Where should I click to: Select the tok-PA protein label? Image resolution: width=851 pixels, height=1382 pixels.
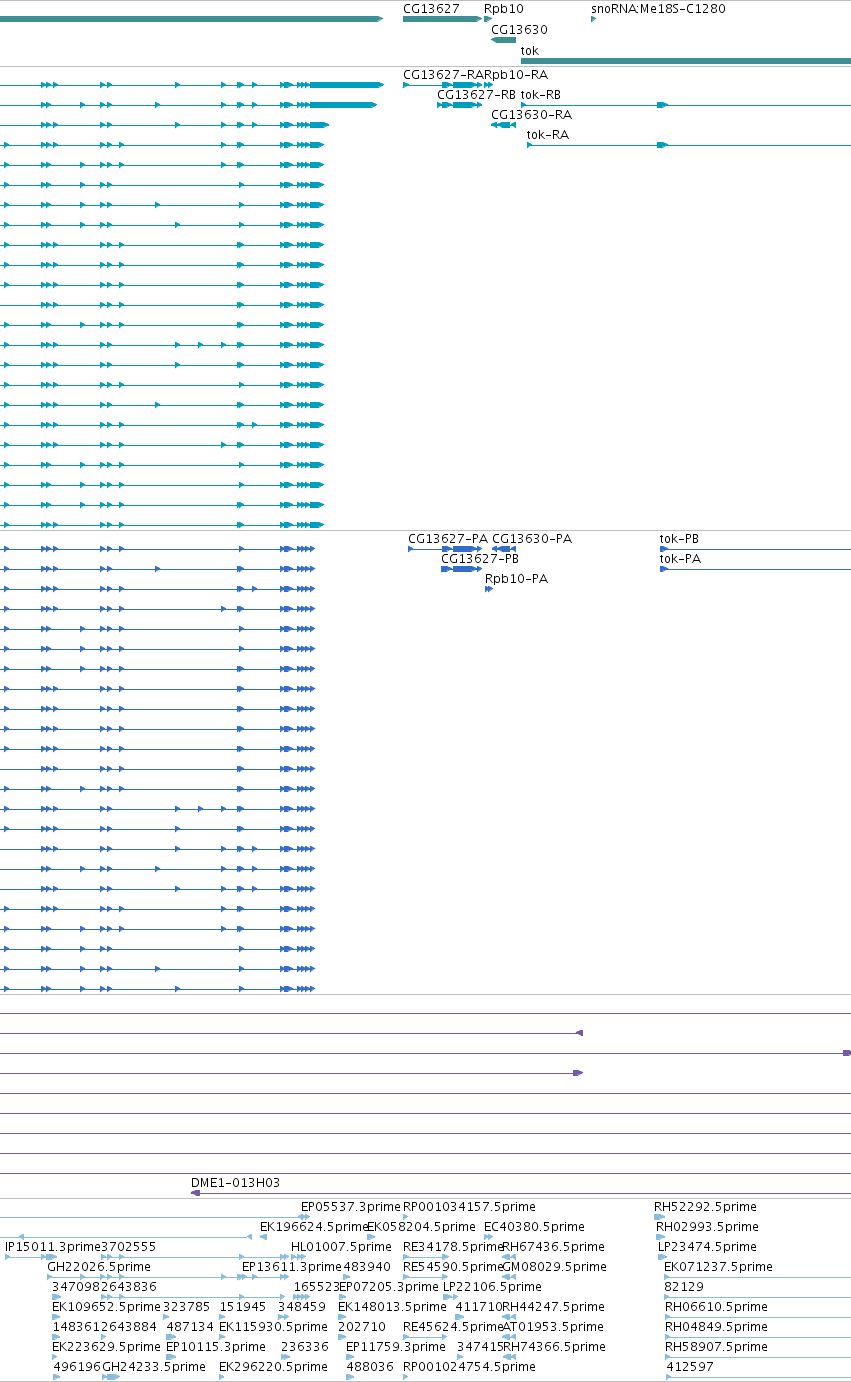tap(680, 559)
